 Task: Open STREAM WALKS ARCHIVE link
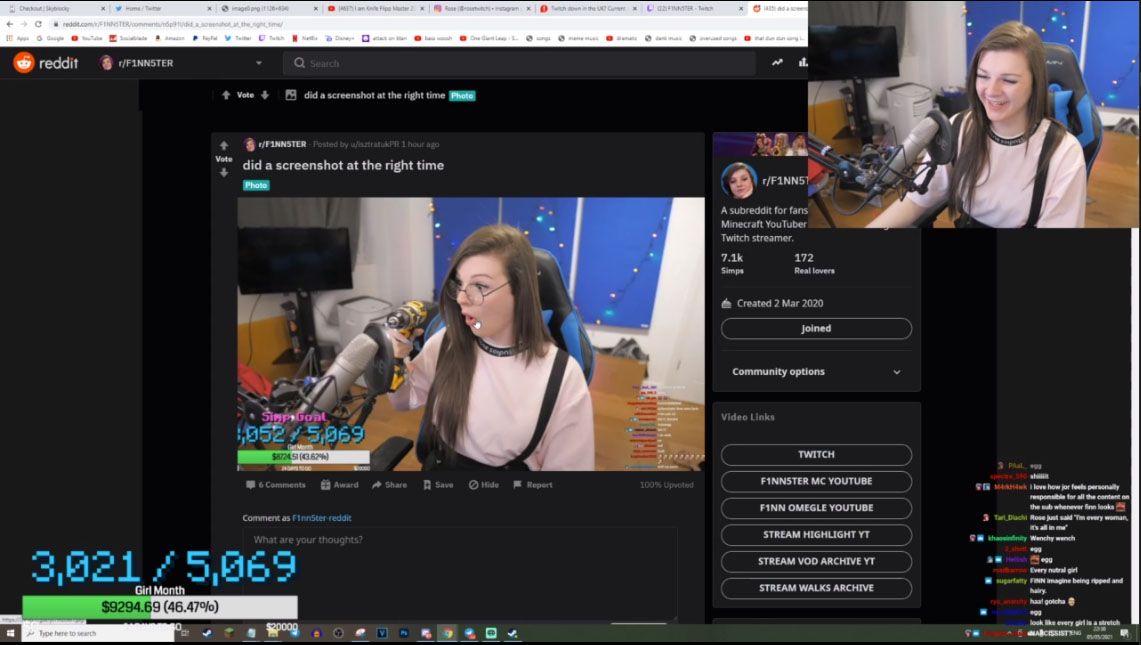coord(816,588)
